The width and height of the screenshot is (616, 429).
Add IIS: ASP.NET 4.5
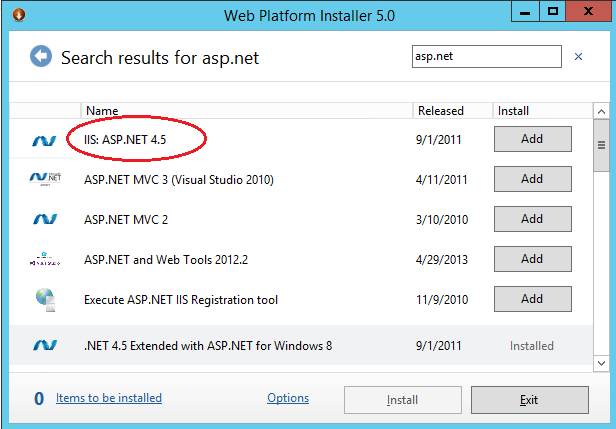[533, 139]
